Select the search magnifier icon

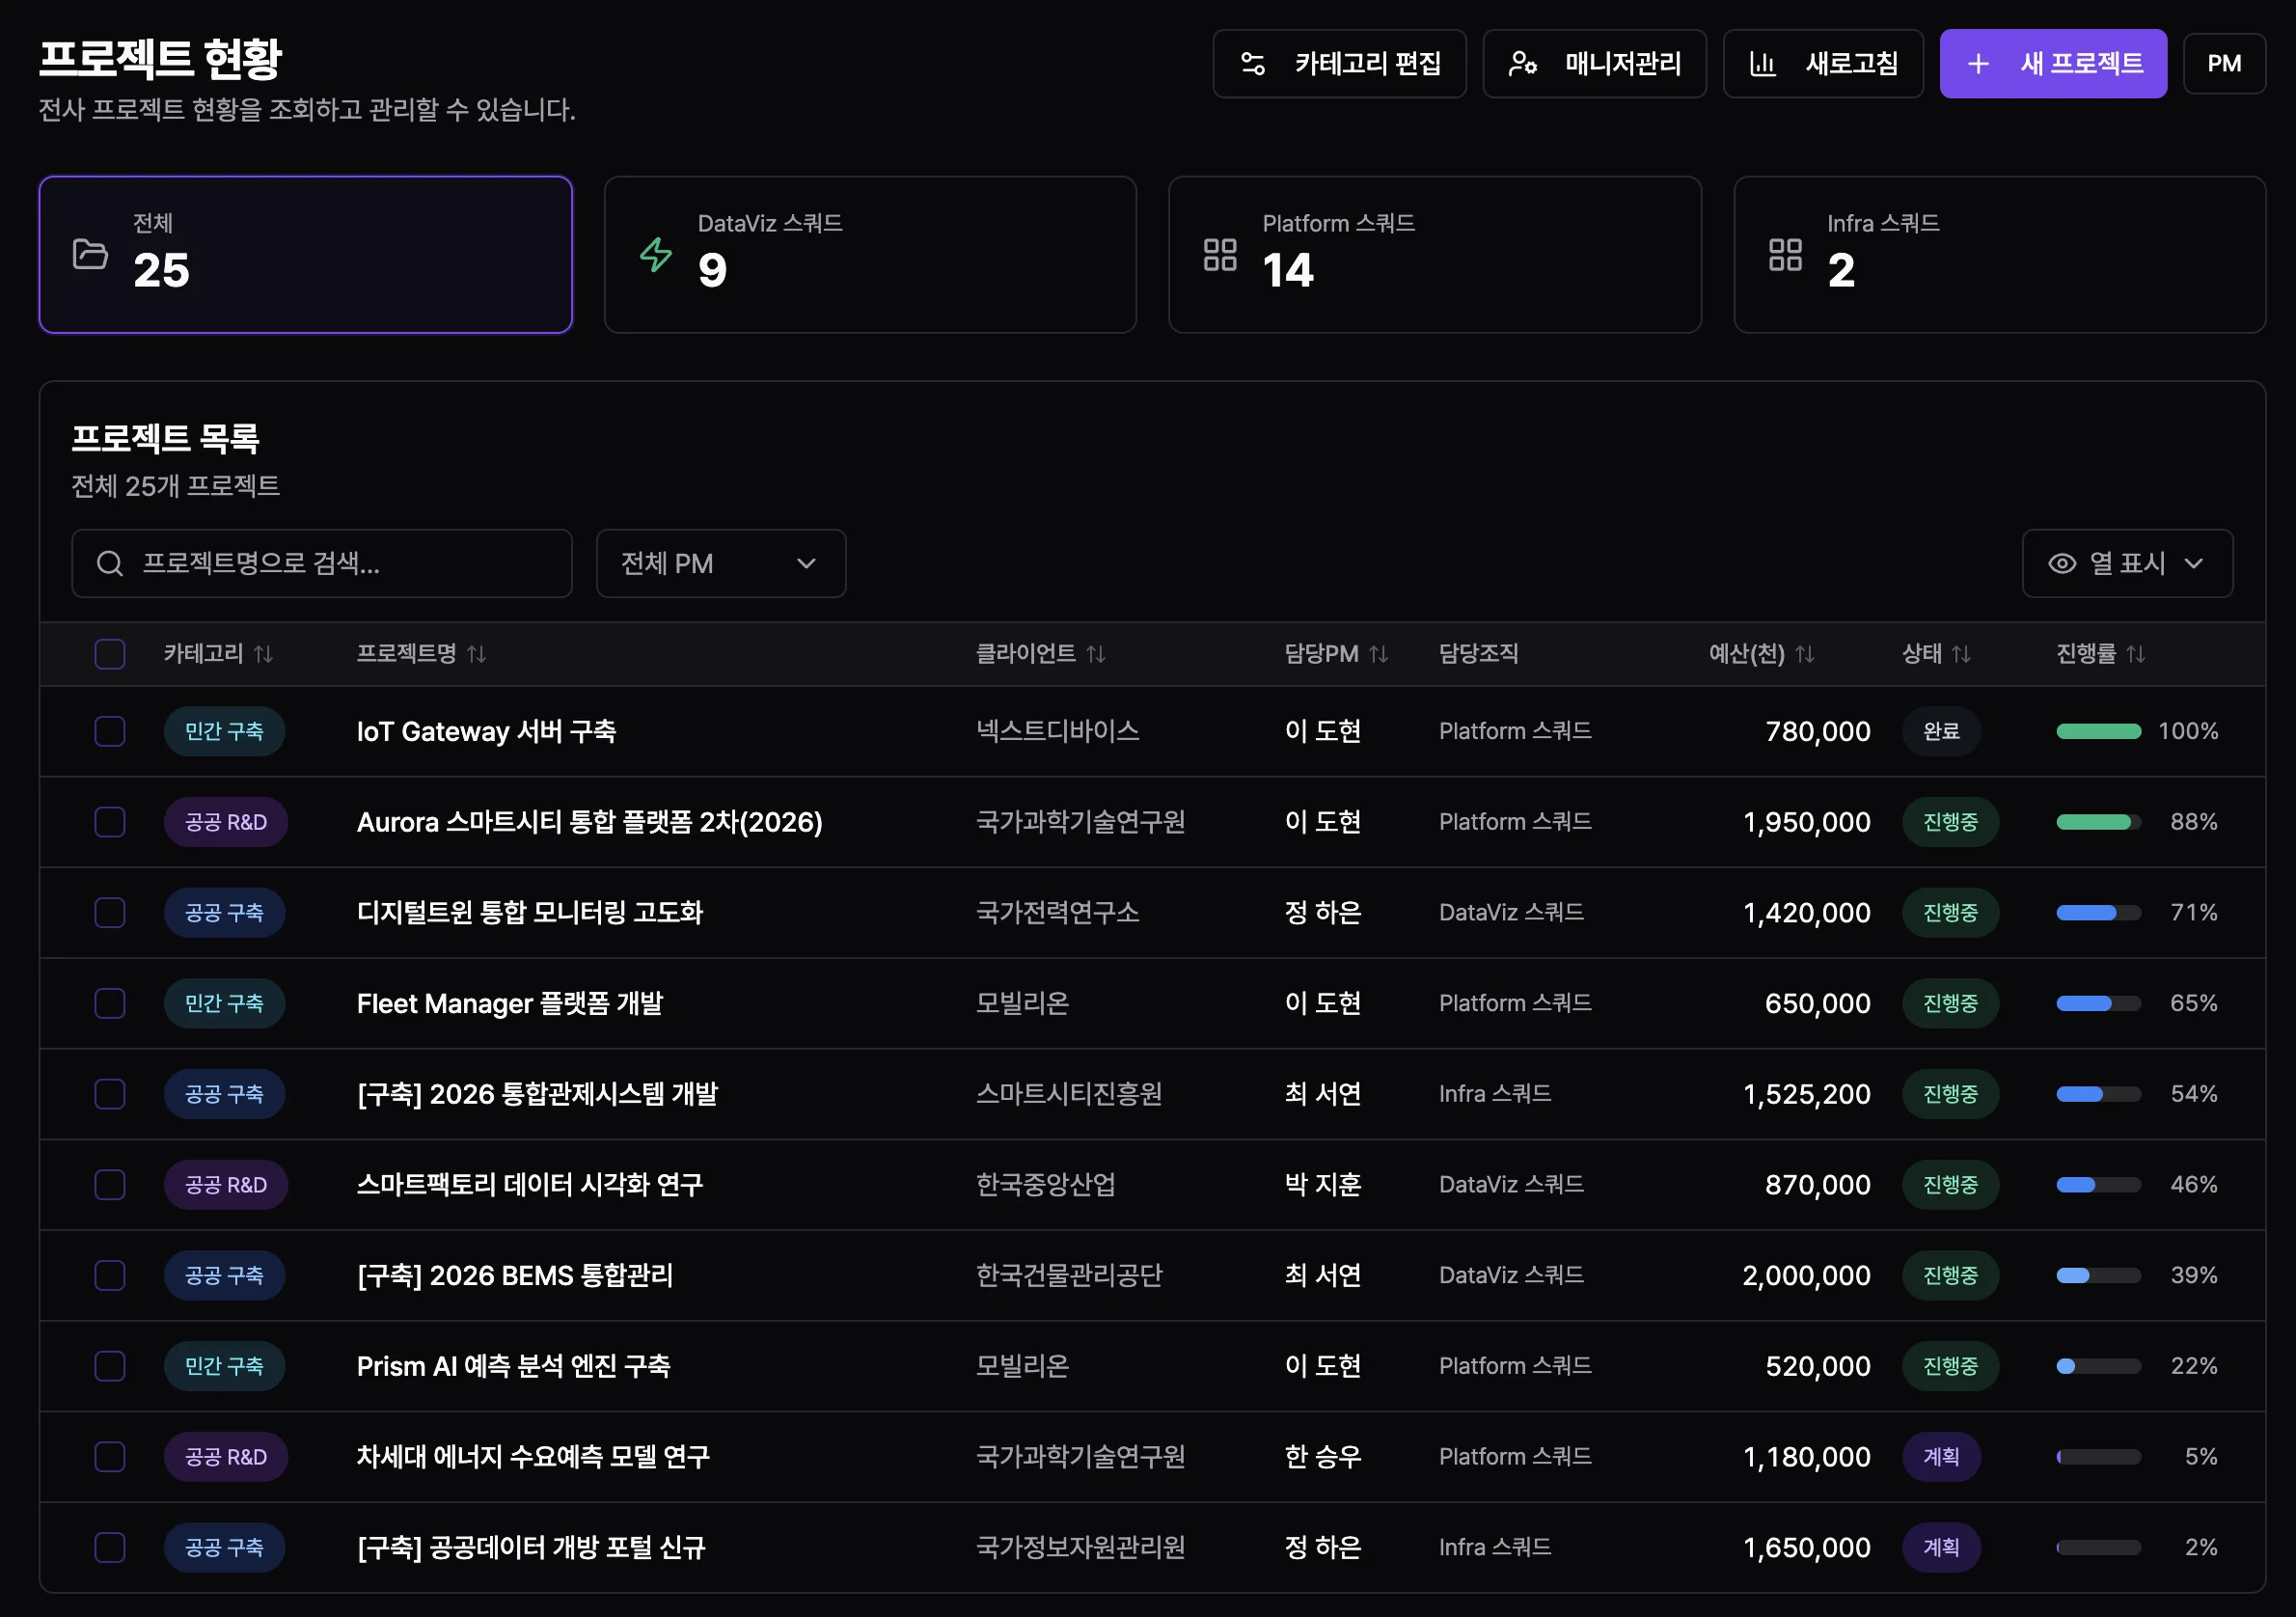[110, 563]
